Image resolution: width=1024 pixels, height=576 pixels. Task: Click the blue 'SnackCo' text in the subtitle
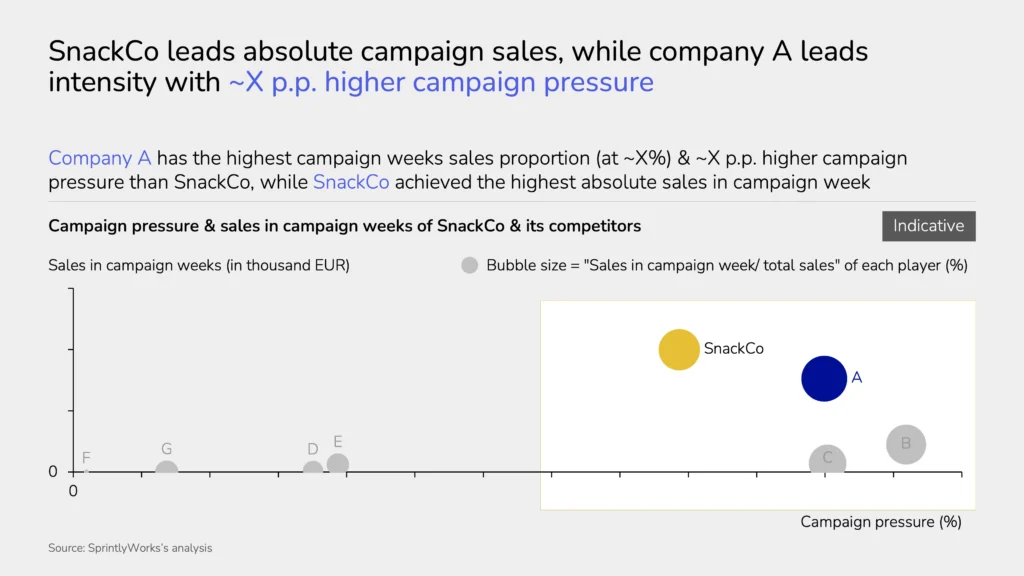[351, 182]
